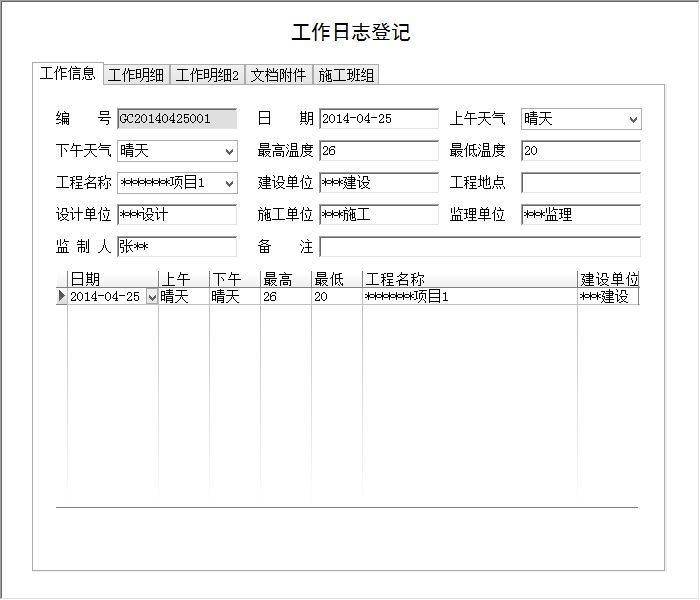The width and height of the screenshot is (700, 600).
Task: Click the 日期 input field
Action: point(378,119)
